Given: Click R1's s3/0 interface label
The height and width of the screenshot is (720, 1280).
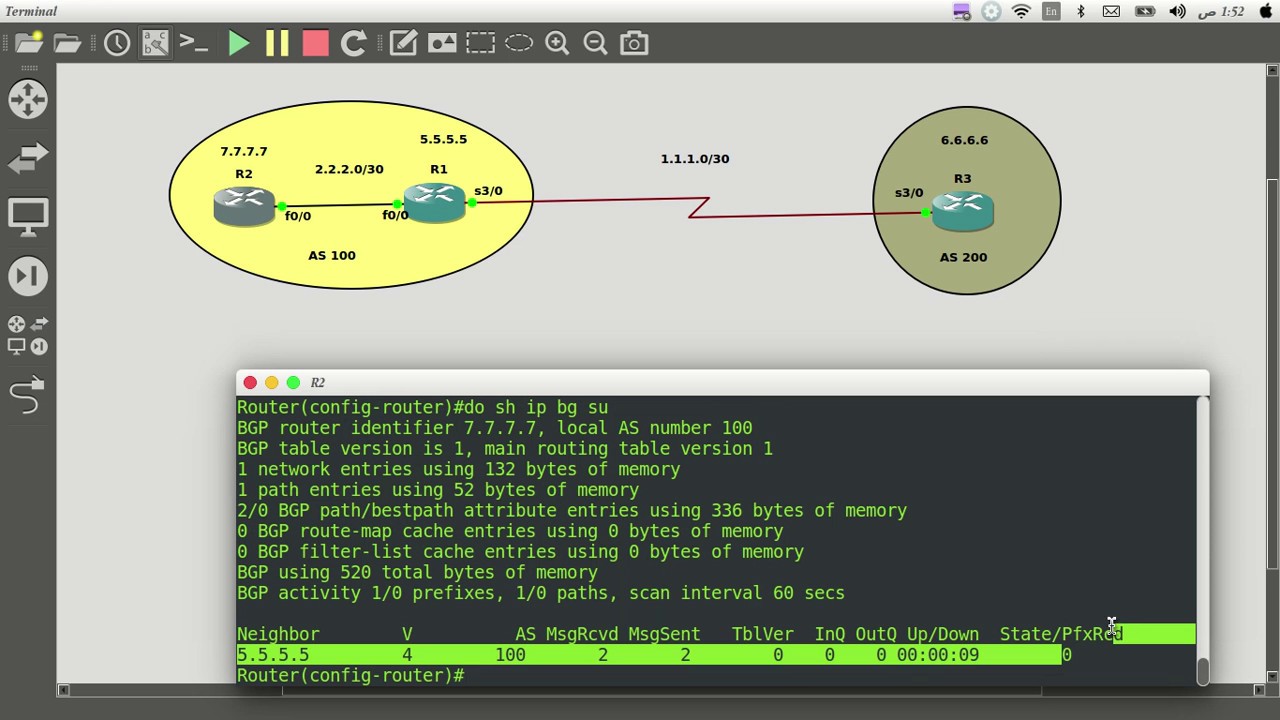Looking at the screenshot, I should pyautogui.click(x=488, y=190).
